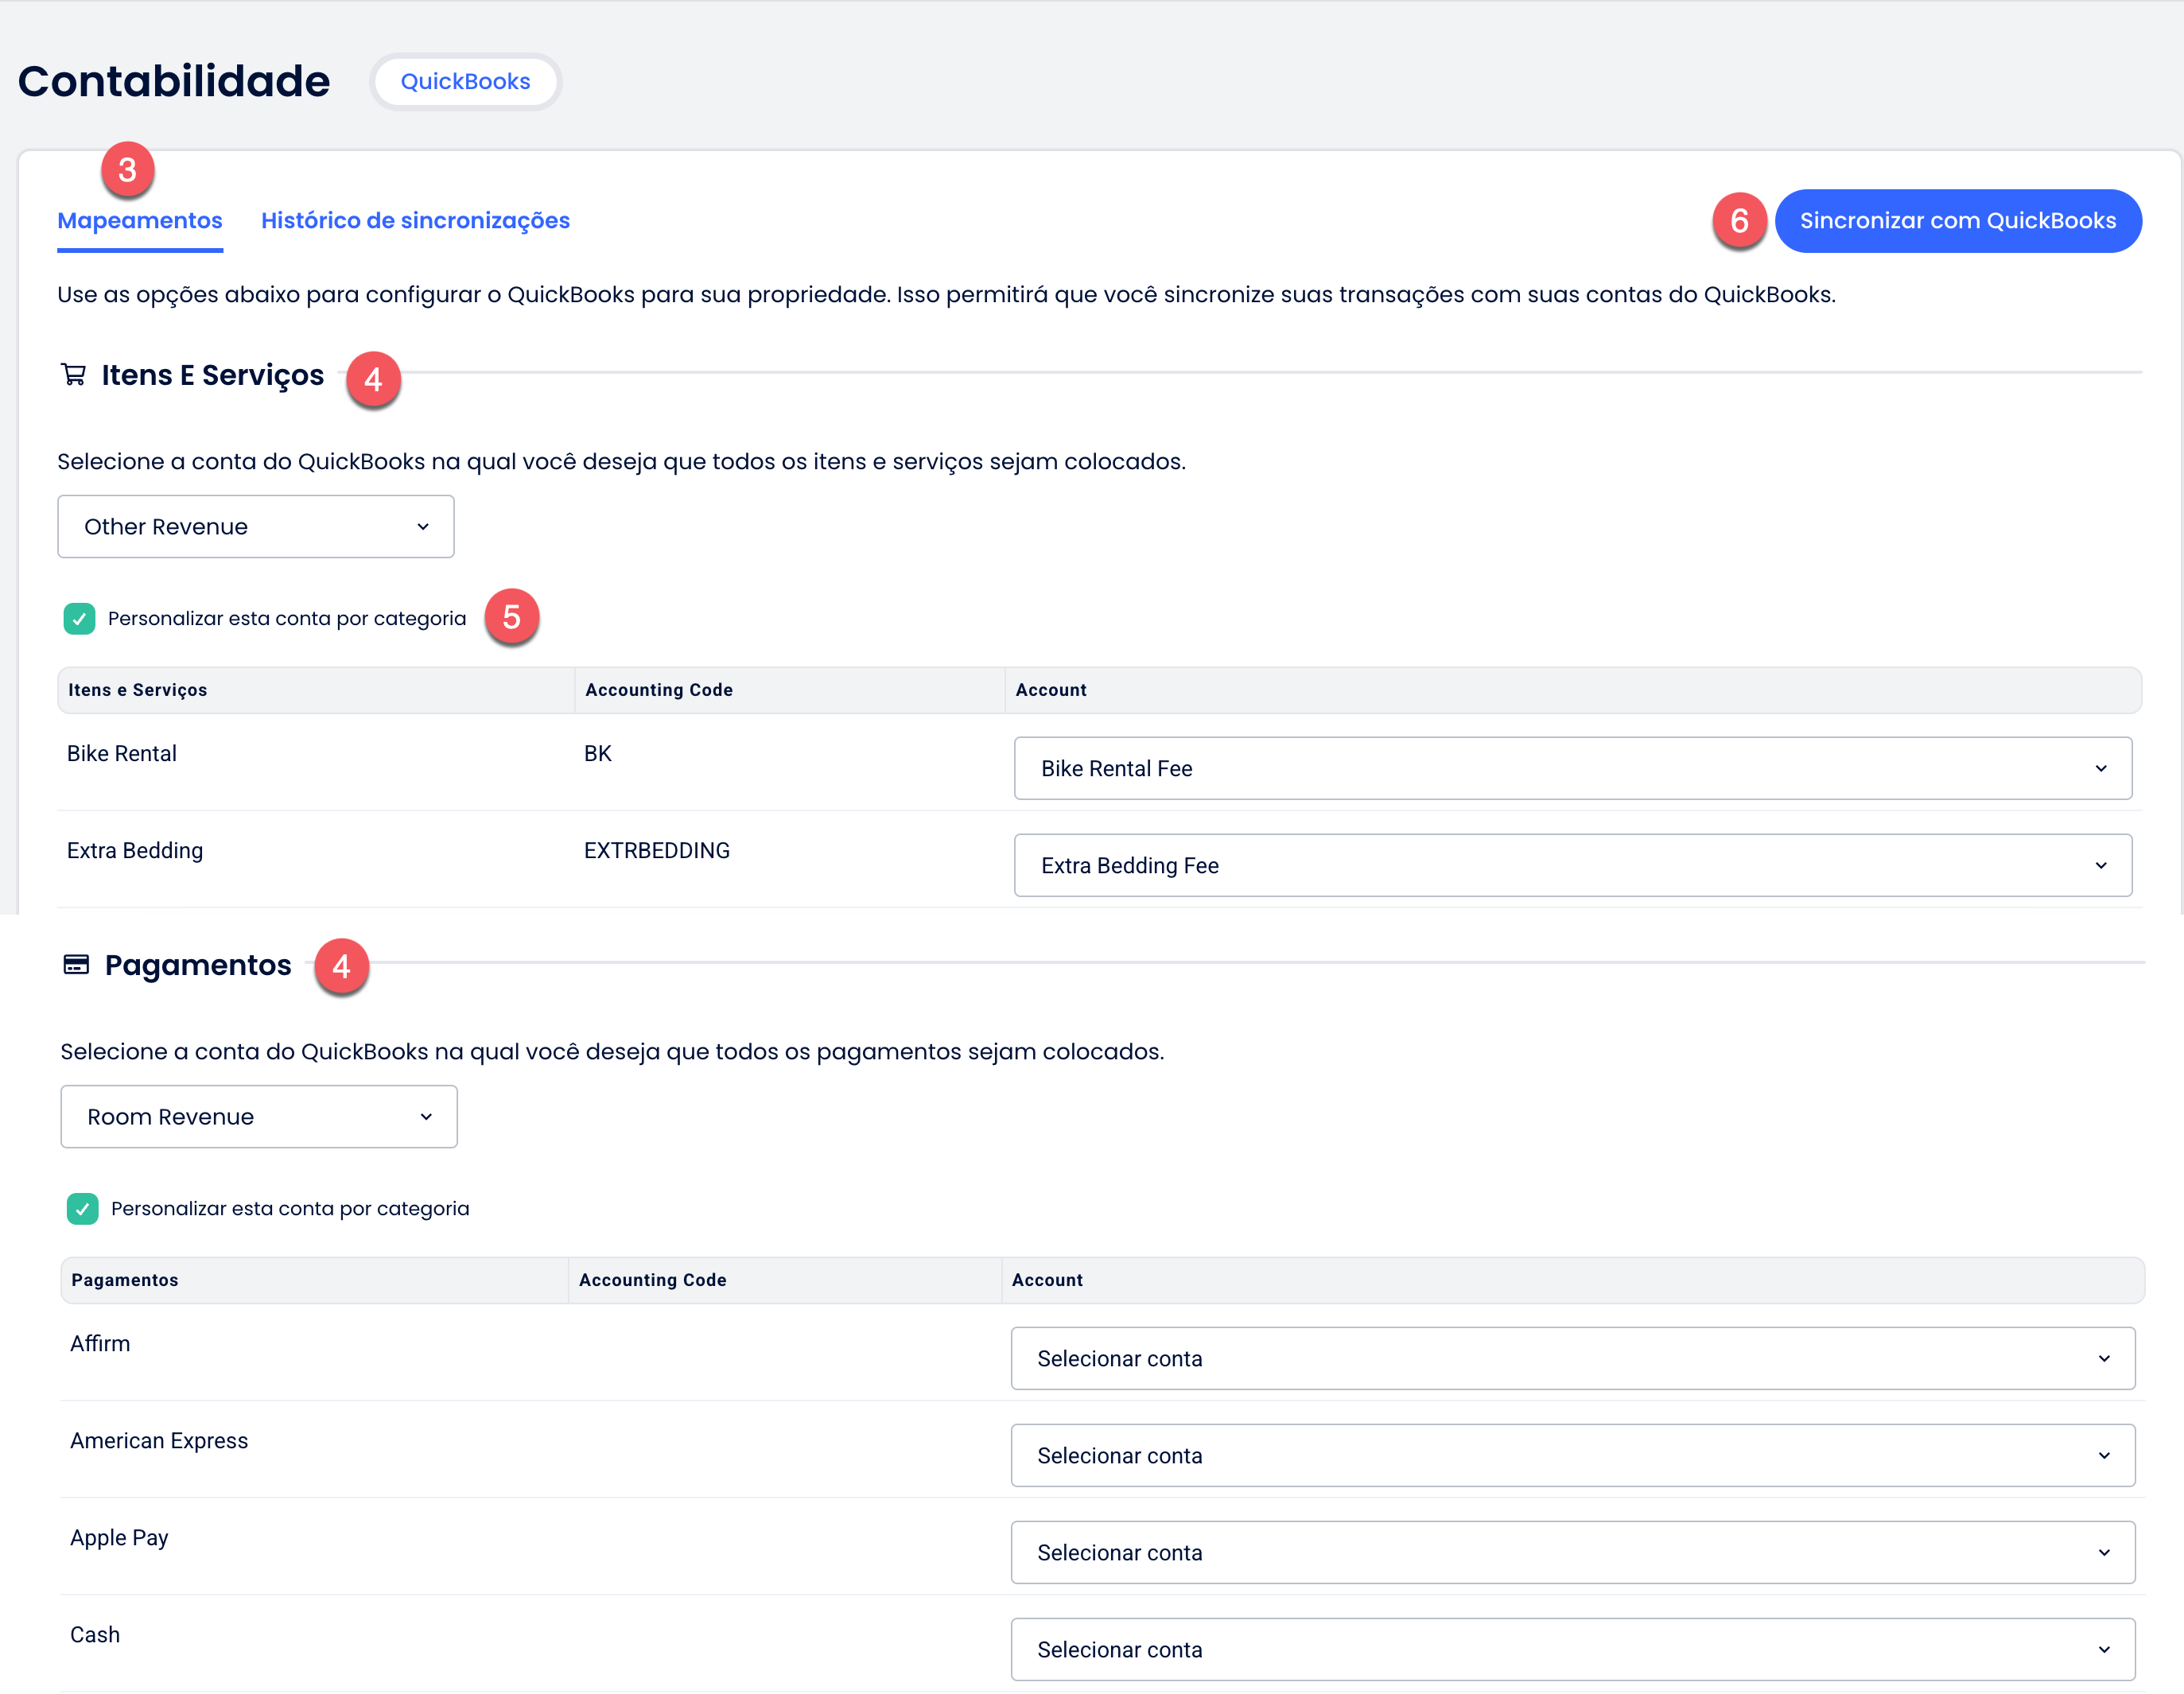Open the Other Revenue account dropdown
Image resolution: width=2184 pixels, height=1694 pixels.
(256, 527)
